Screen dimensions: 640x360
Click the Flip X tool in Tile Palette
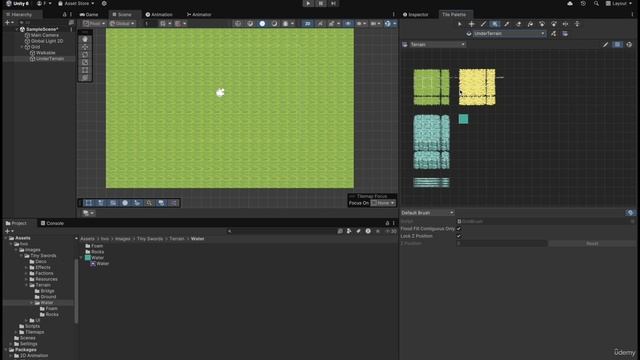pyautogui.click(x=565, y=24)
